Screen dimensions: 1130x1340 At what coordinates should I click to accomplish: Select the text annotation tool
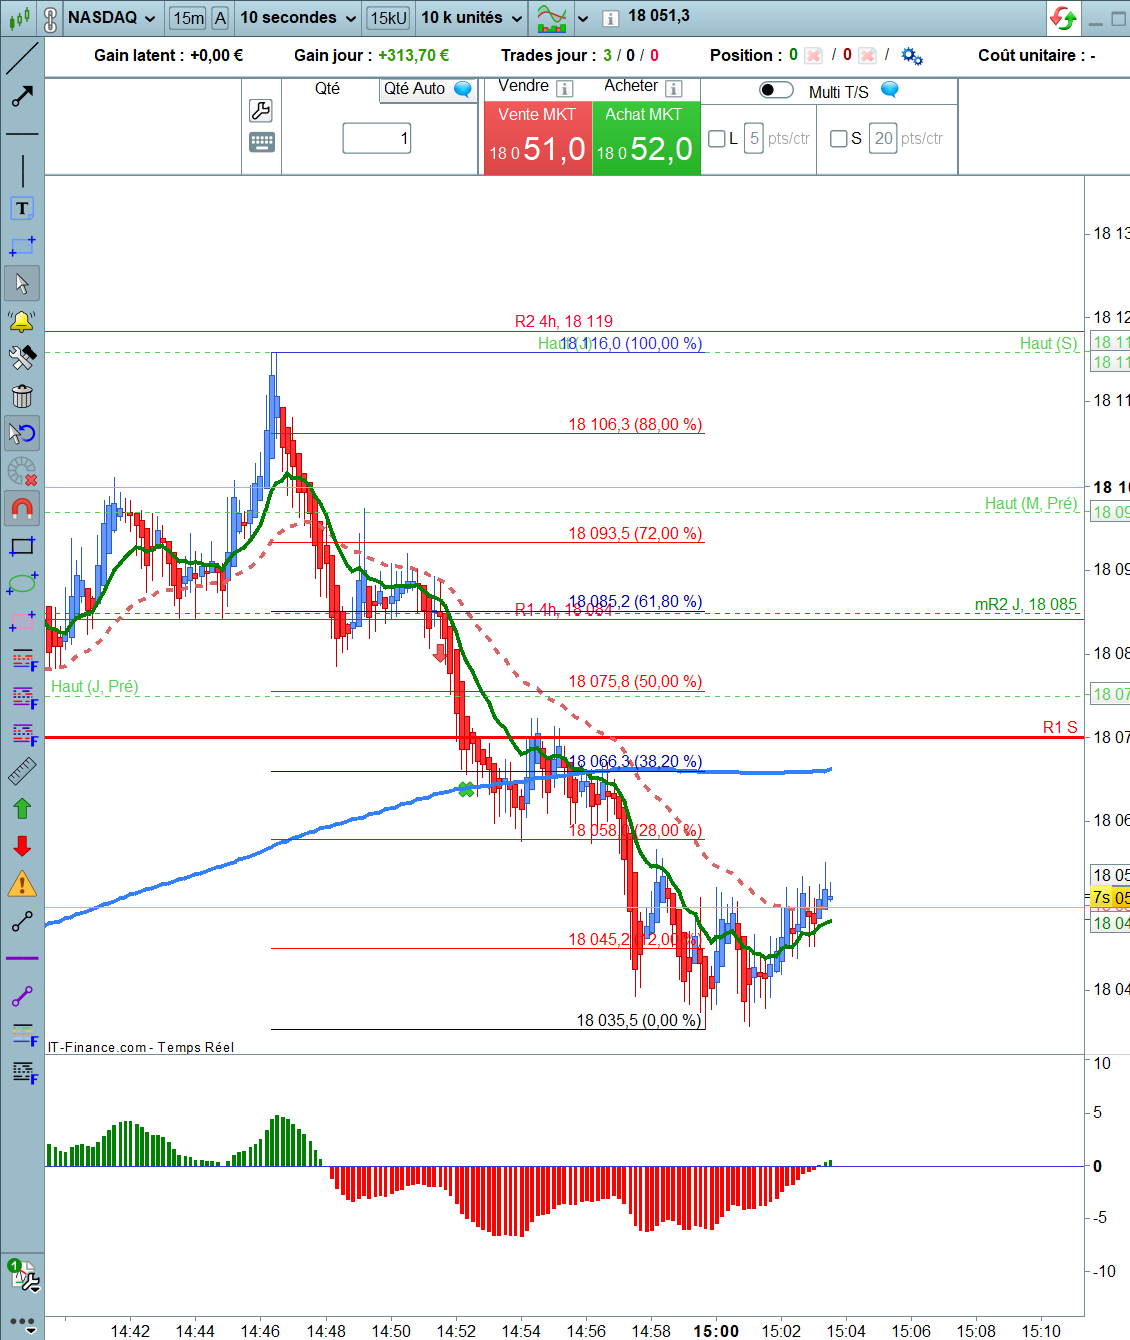(22, 208)
